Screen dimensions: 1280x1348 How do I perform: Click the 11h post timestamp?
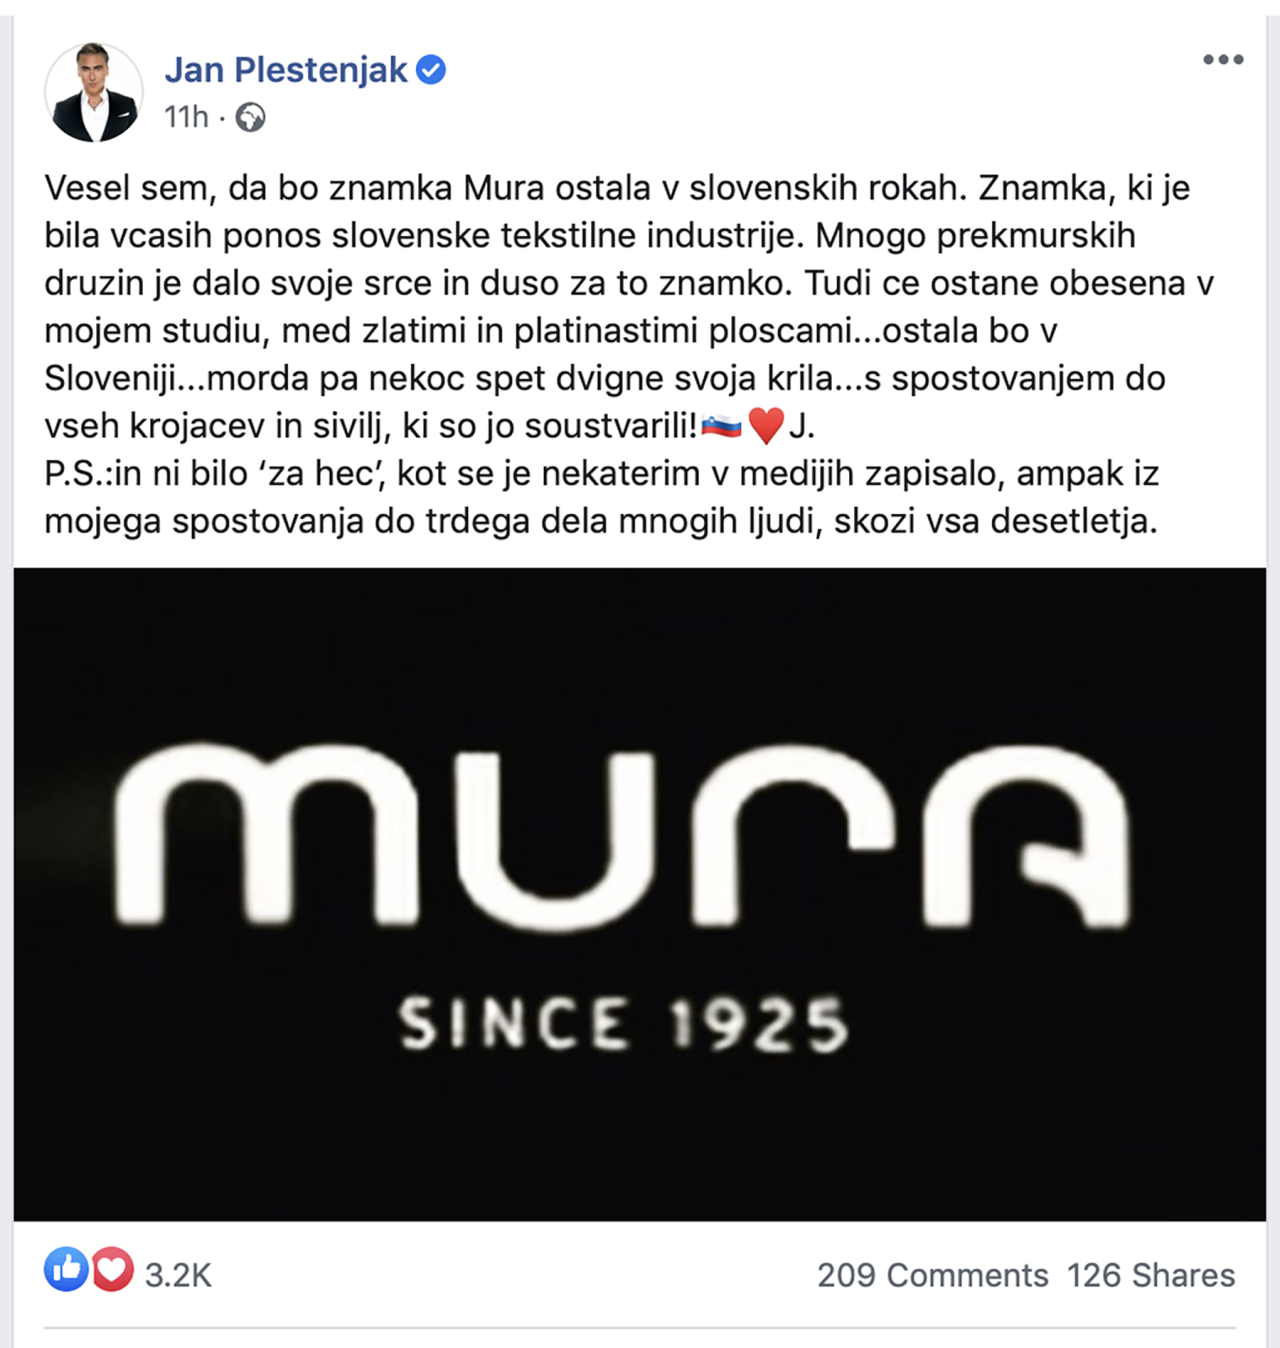[x=186, y=118]
